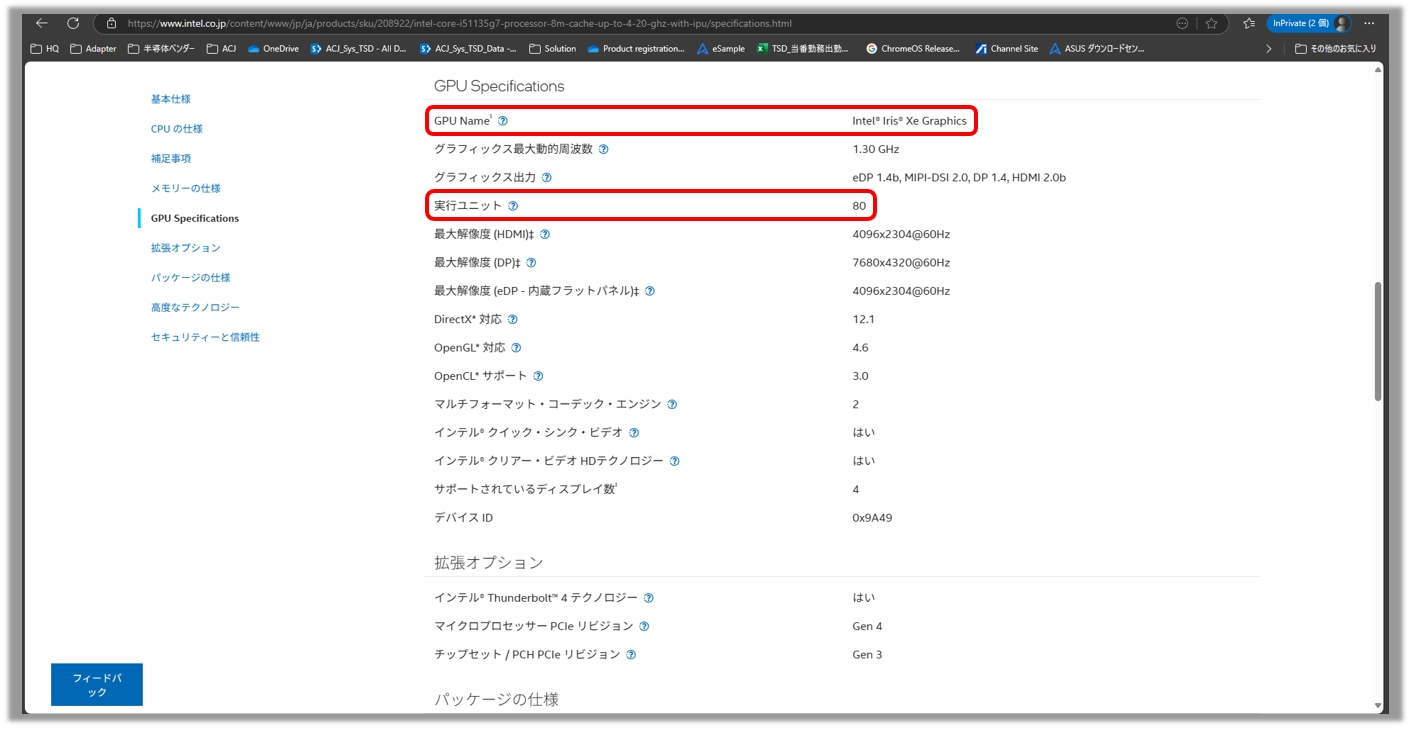Show help for 最大解像度 (DP)

(x=531, y=263)
